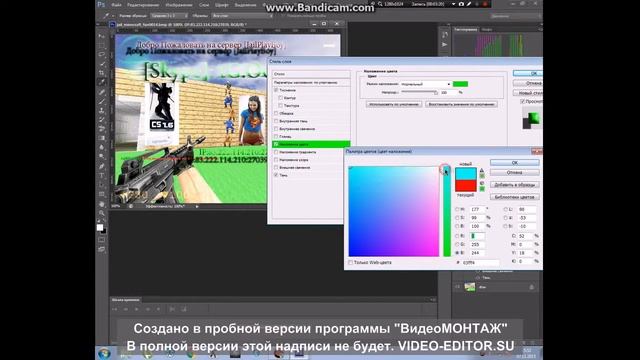Click the opacity slider in Layer Style
This screenshot has width=640, height=360.
(420, 92)
